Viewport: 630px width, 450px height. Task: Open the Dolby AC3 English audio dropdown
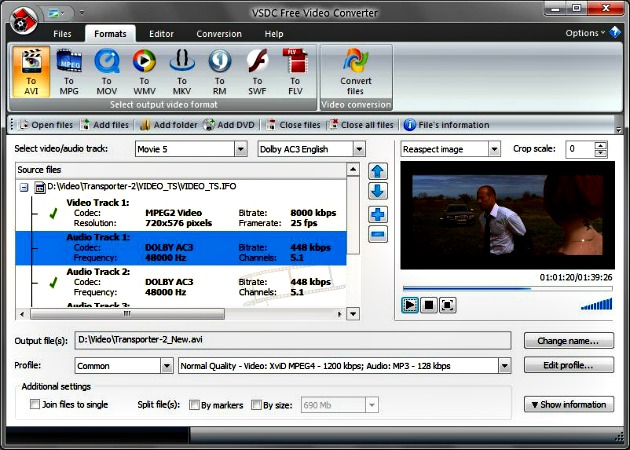[x=359, y=149]
